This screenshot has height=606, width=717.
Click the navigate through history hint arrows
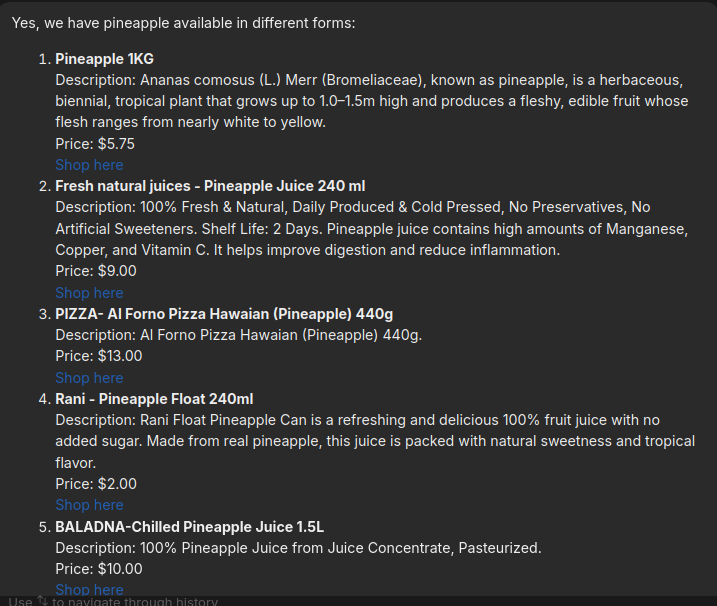coord(42,600)
